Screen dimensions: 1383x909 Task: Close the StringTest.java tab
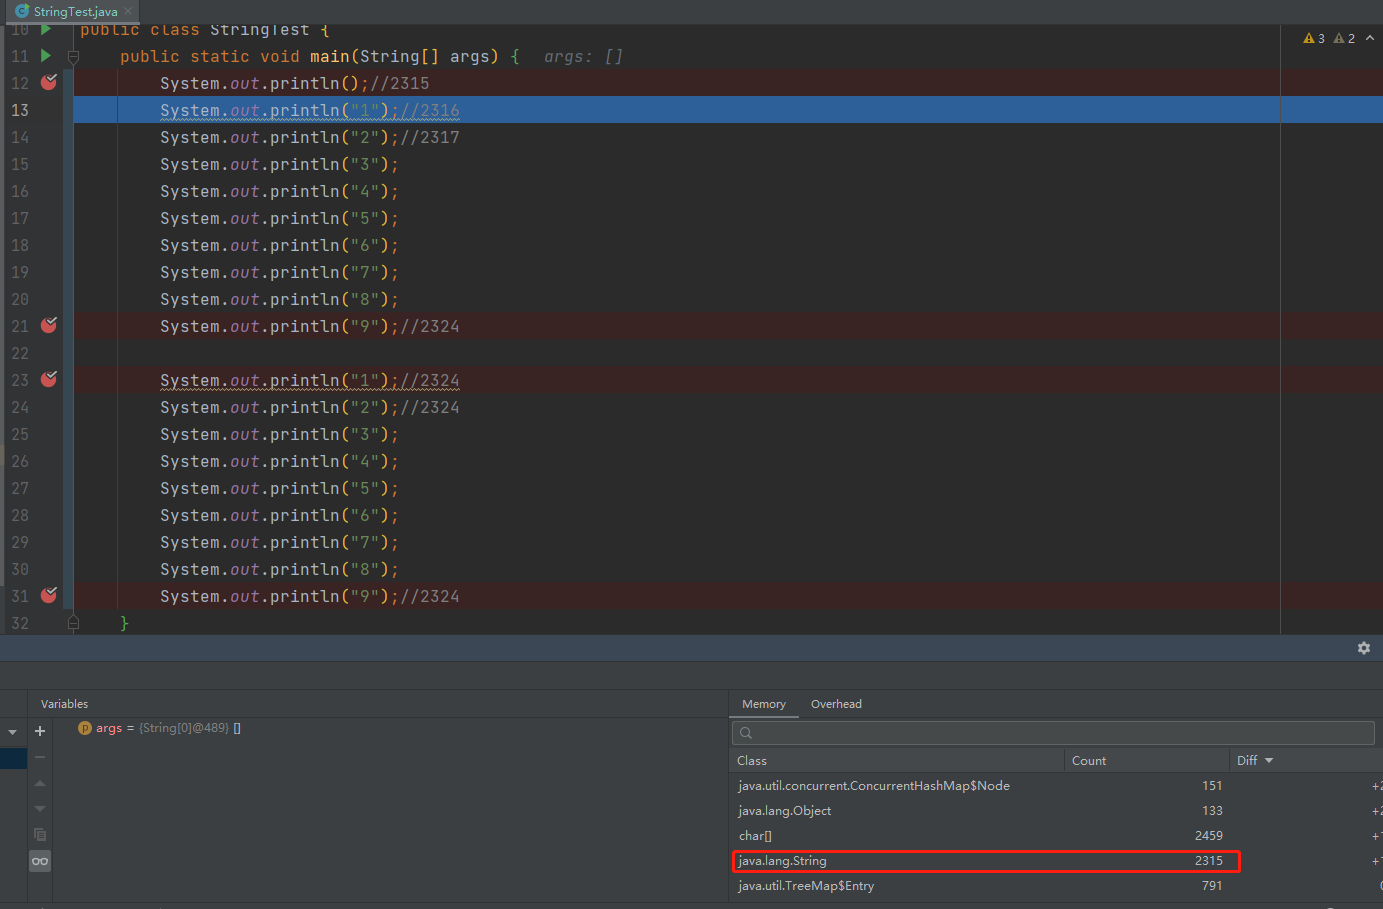pos(128,11)
